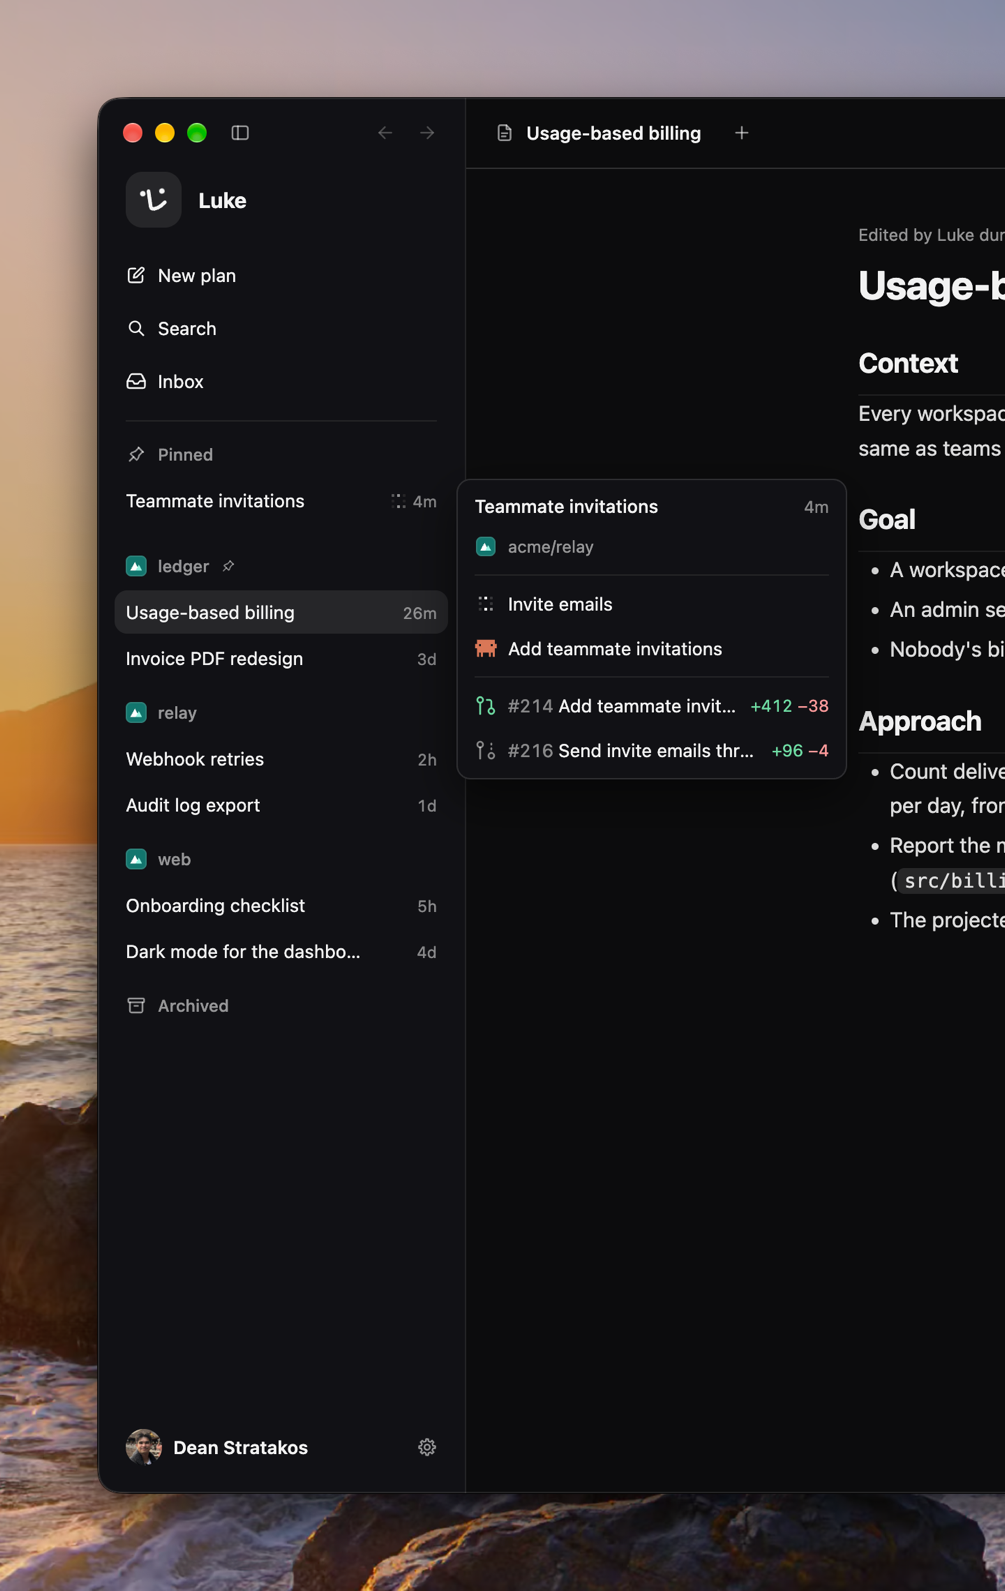Click the document icon in Usage-based billing tab
Screen dimensions: 1005x1591
(505, 133)
